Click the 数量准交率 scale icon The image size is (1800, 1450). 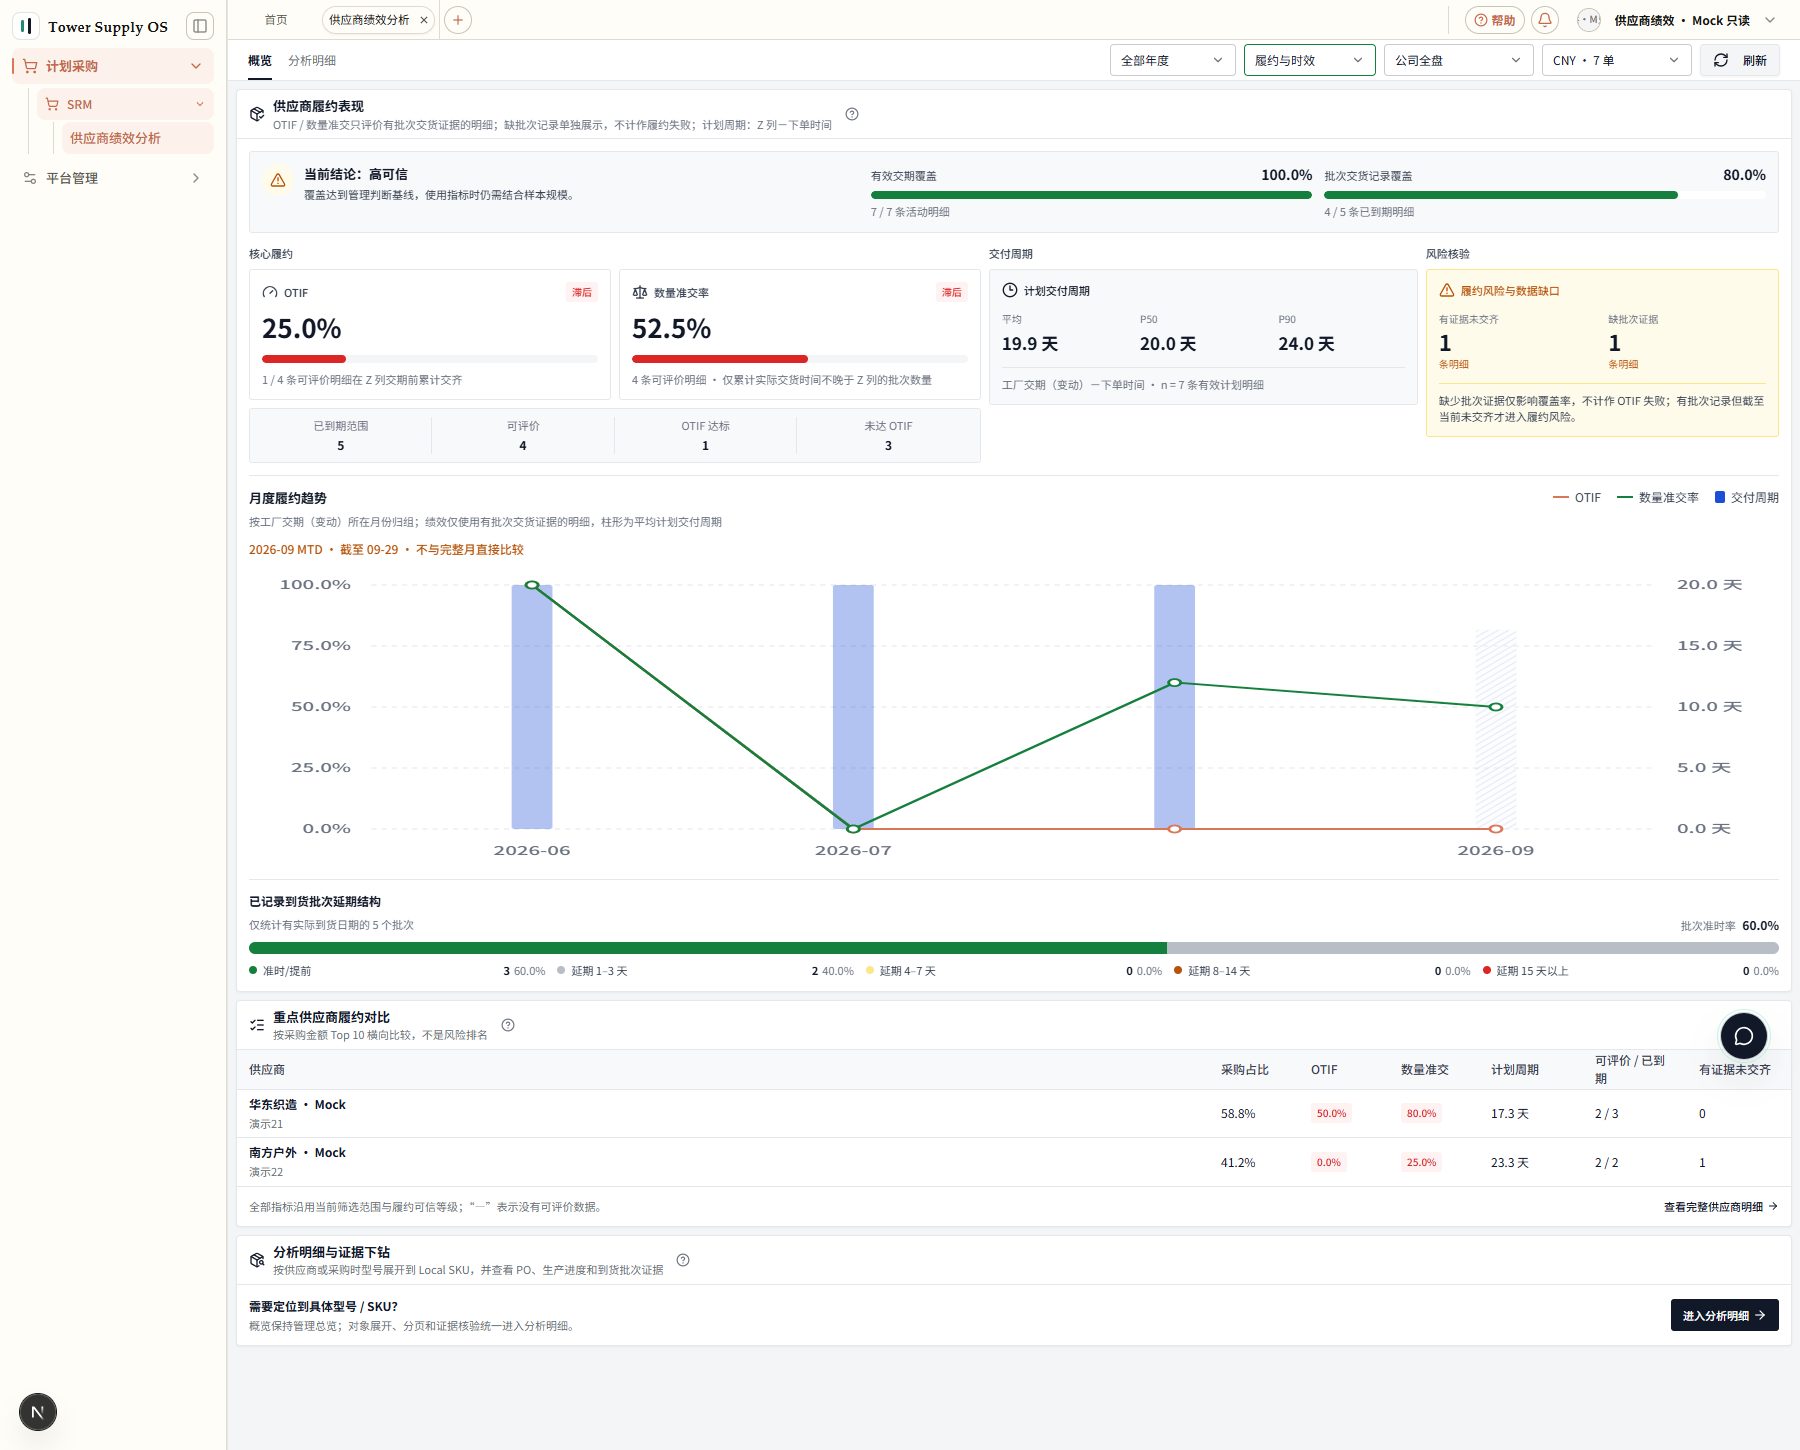[x=640, y=292]
